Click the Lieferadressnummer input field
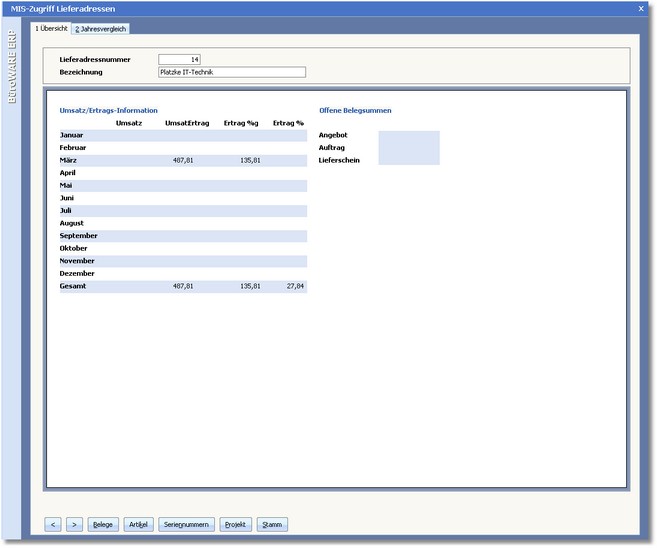The height and width of the screenshot is (548, 657). [x=180, y=59]
